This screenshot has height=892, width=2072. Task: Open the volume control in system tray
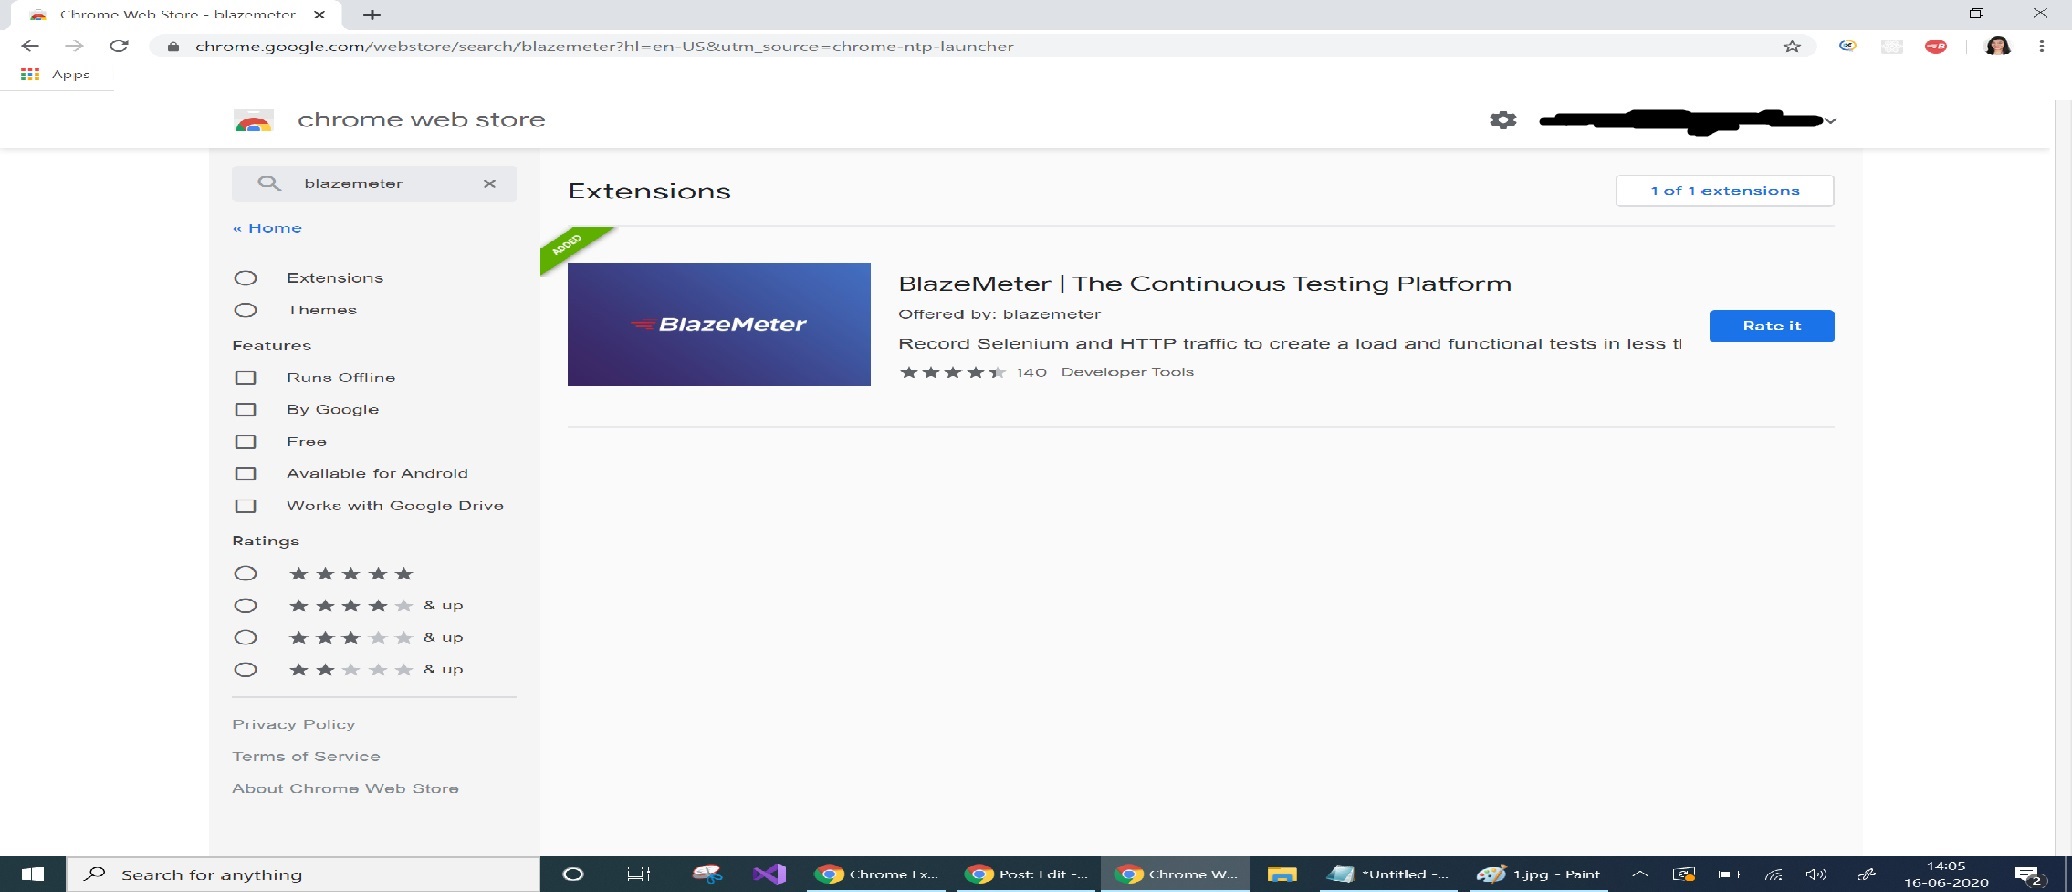[x=1816, y=875]
